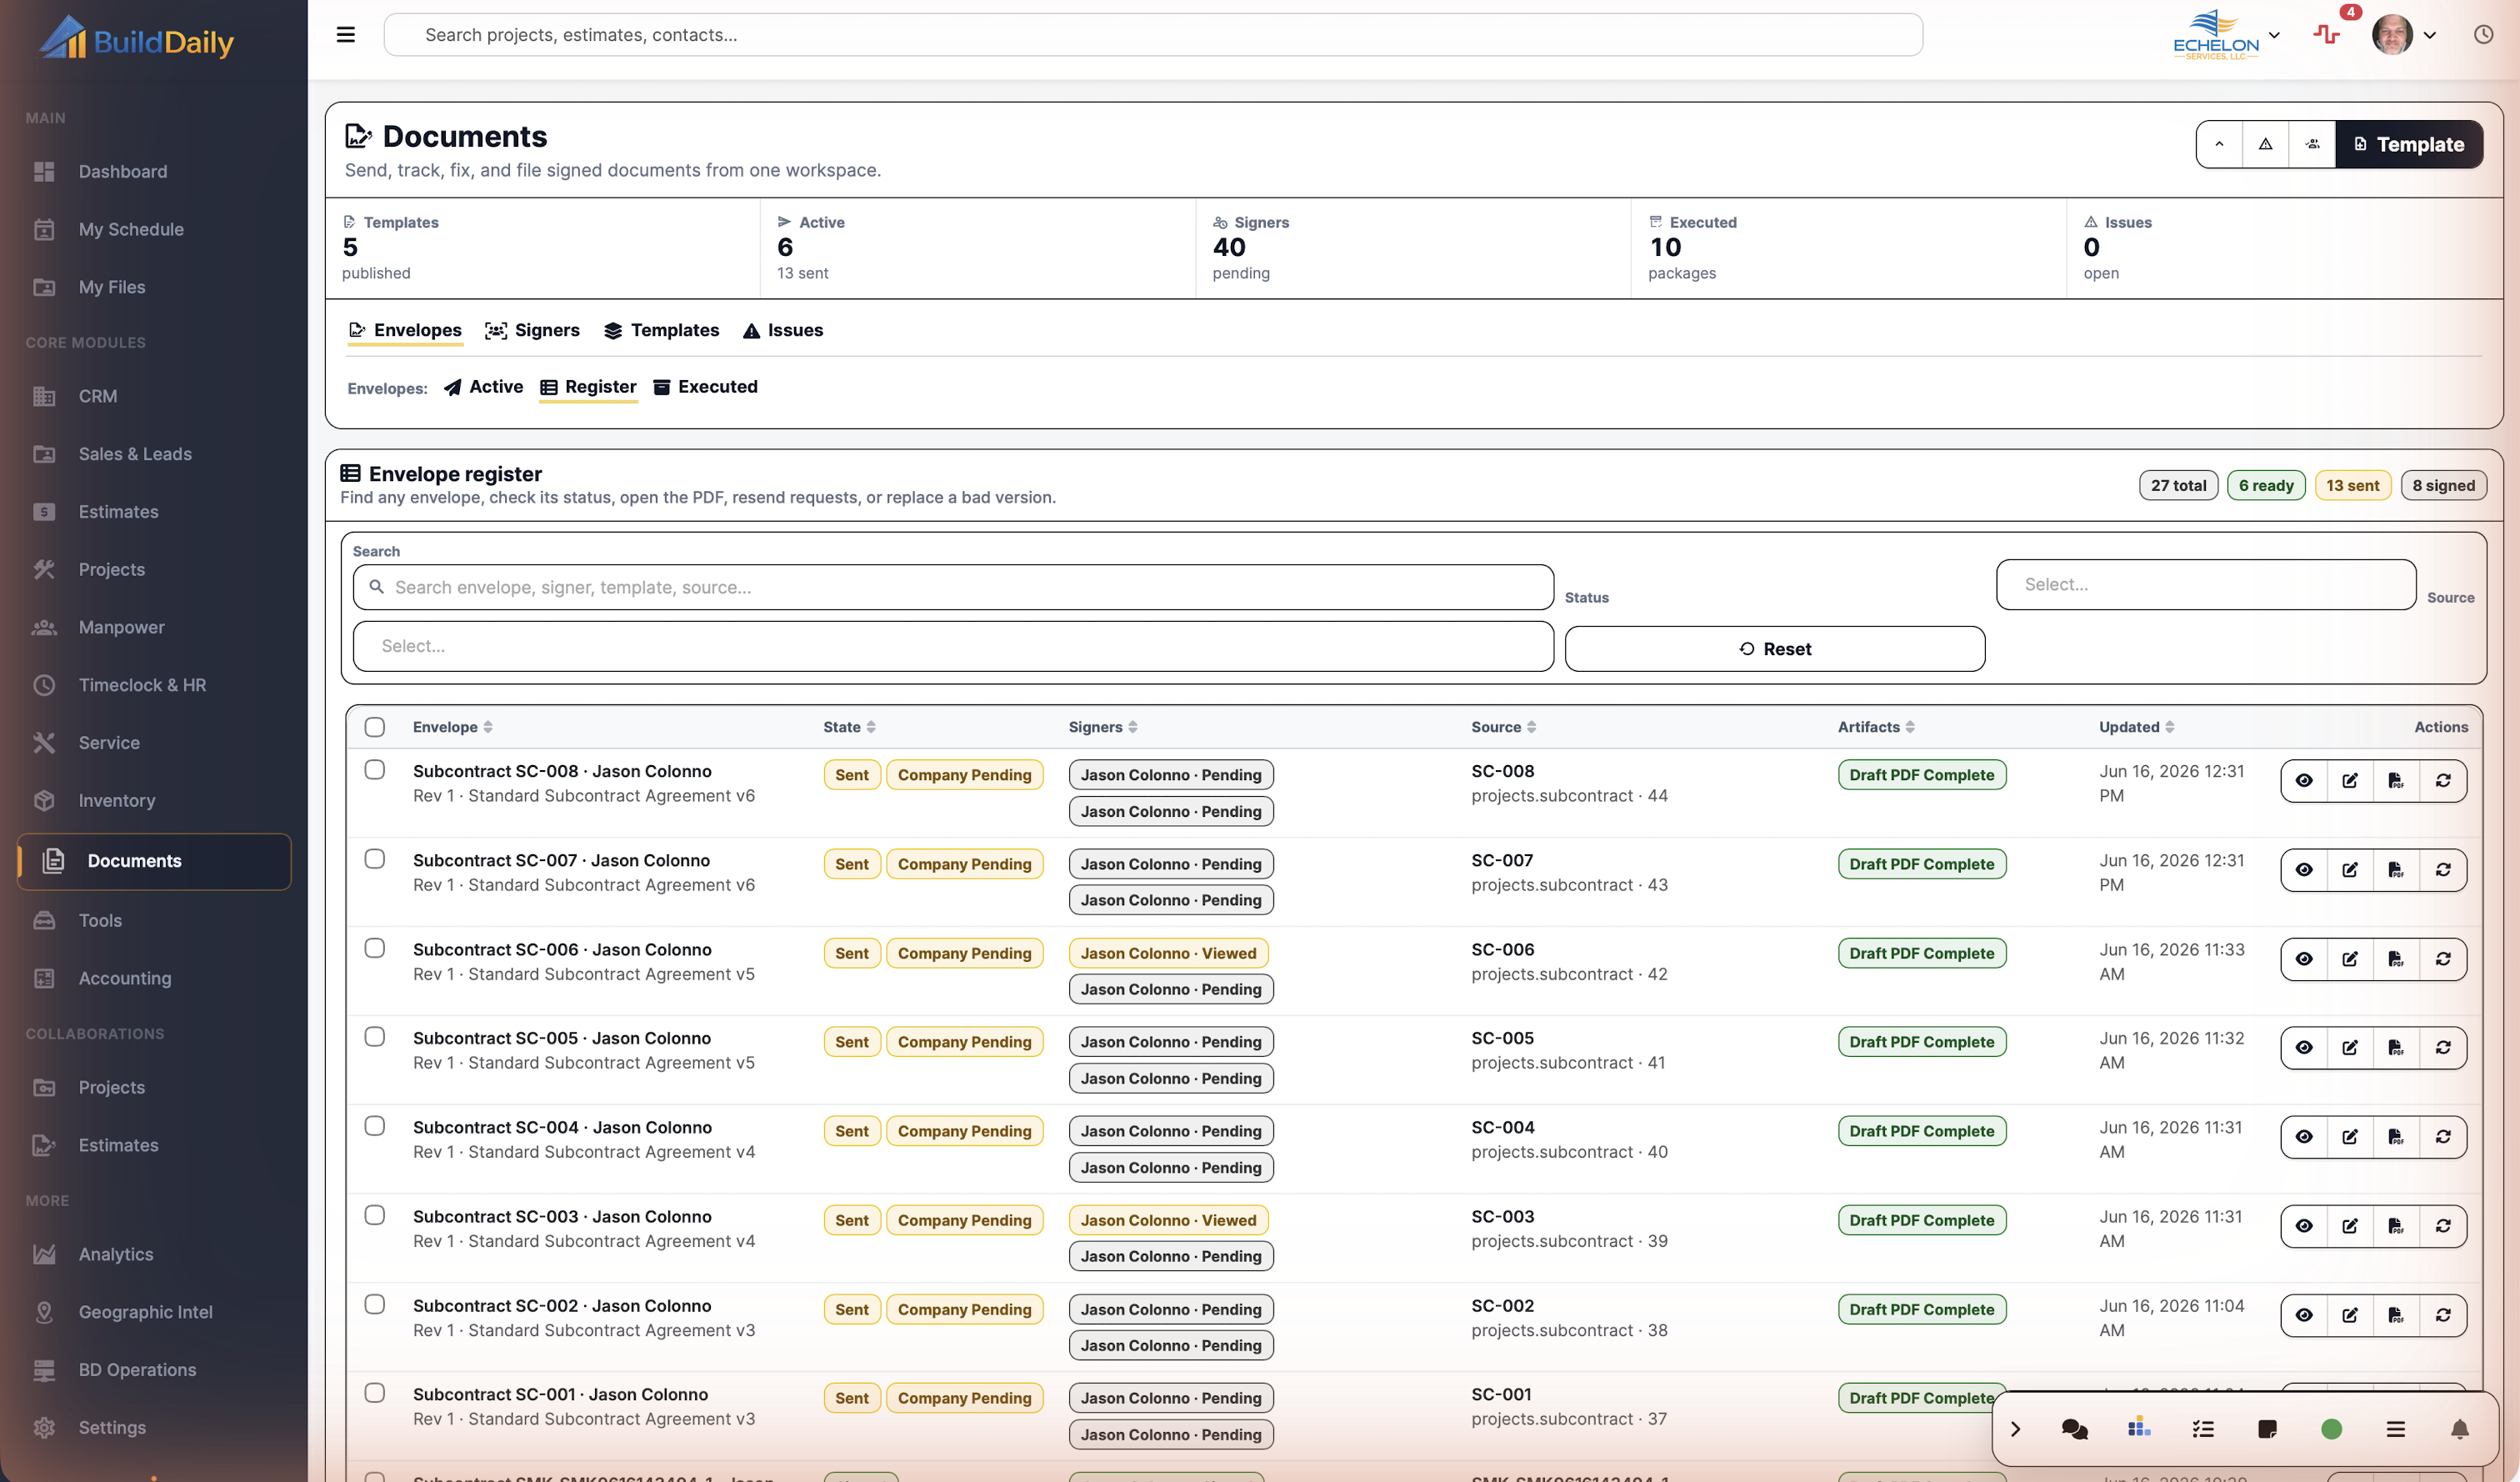Image resolution: width=2520 pixels, height=1482 pixels.
Task: Click the bell icon in bottom toolbar
Action: (2460, 1429)
